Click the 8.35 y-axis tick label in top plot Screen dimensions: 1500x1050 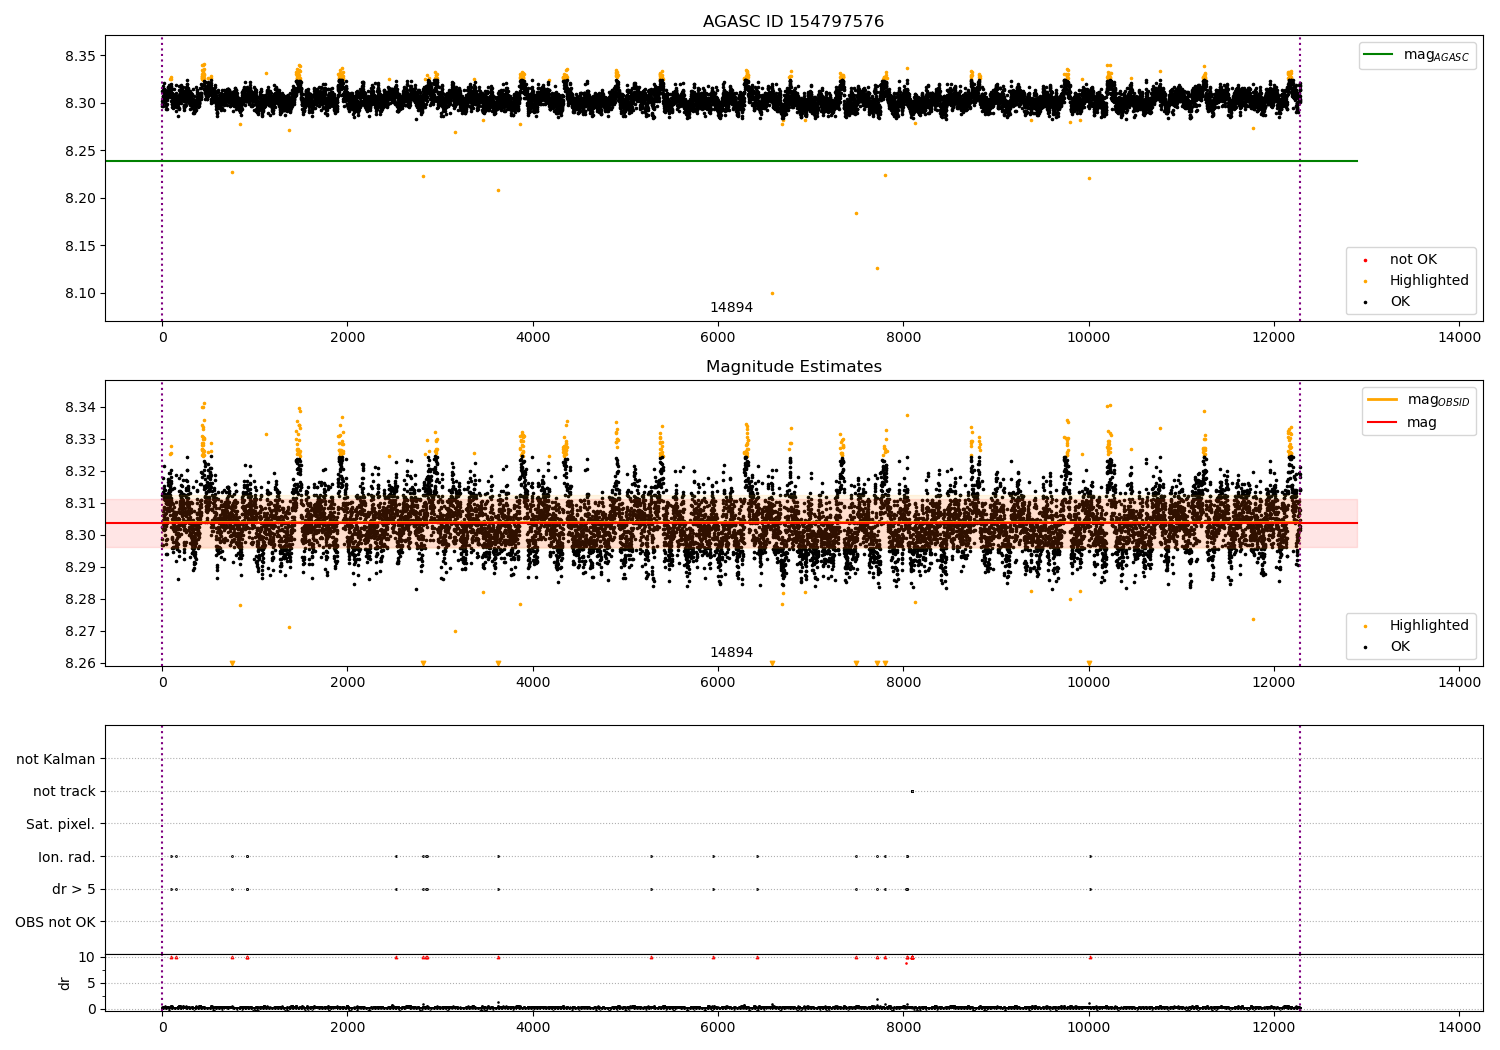pos(80,56)
